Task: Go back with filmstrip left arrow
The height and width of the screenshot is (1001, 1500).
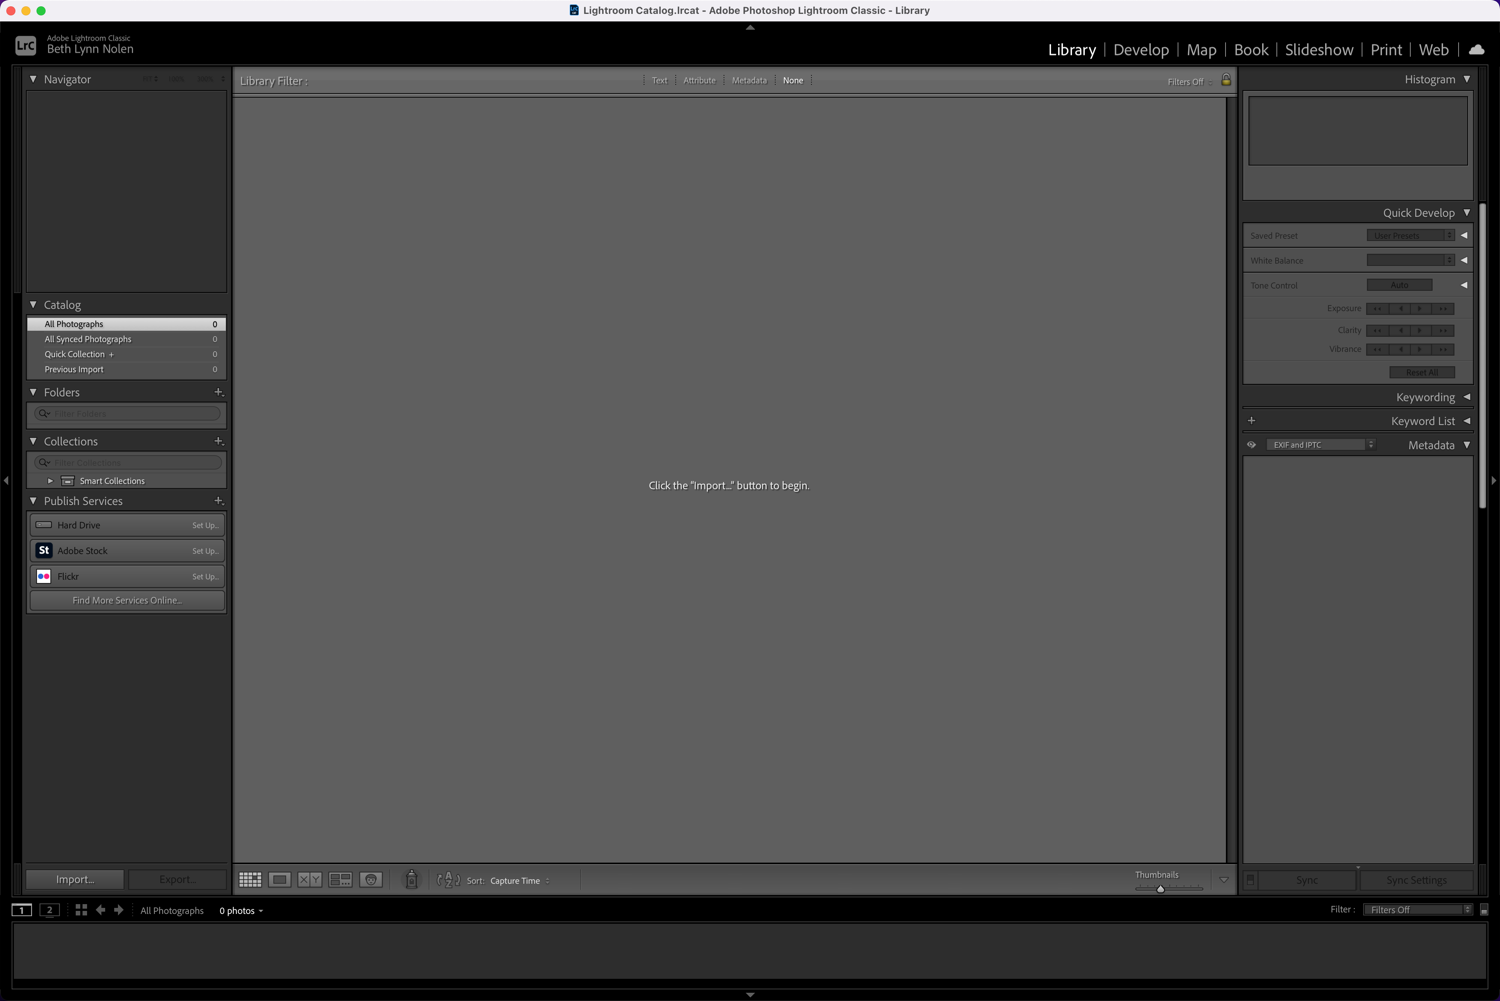Action: (100, 910)
